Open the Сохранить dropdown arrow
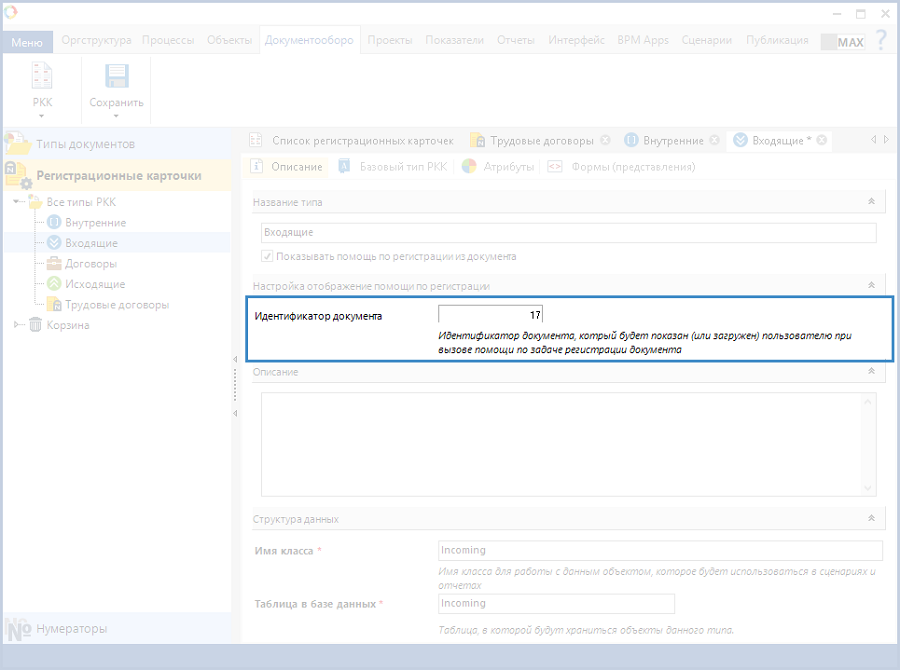This screenshot has height=670, width=900. coord(116,116)
